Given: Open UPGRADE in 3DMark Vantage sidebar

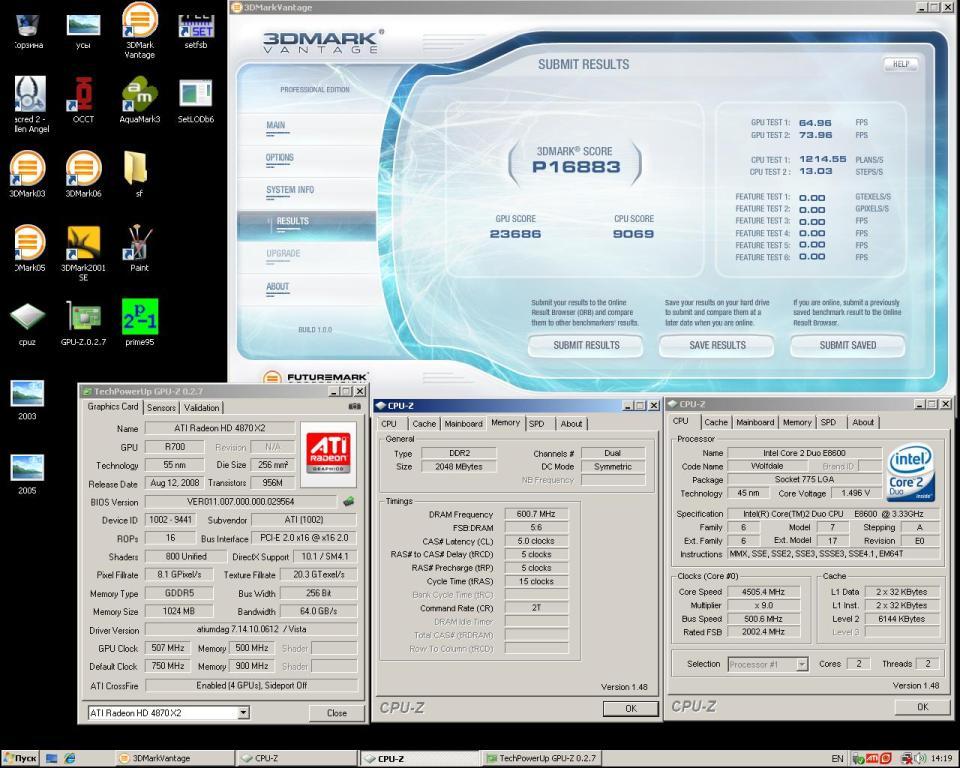Looking at the screenshot, I should point(283,254).
